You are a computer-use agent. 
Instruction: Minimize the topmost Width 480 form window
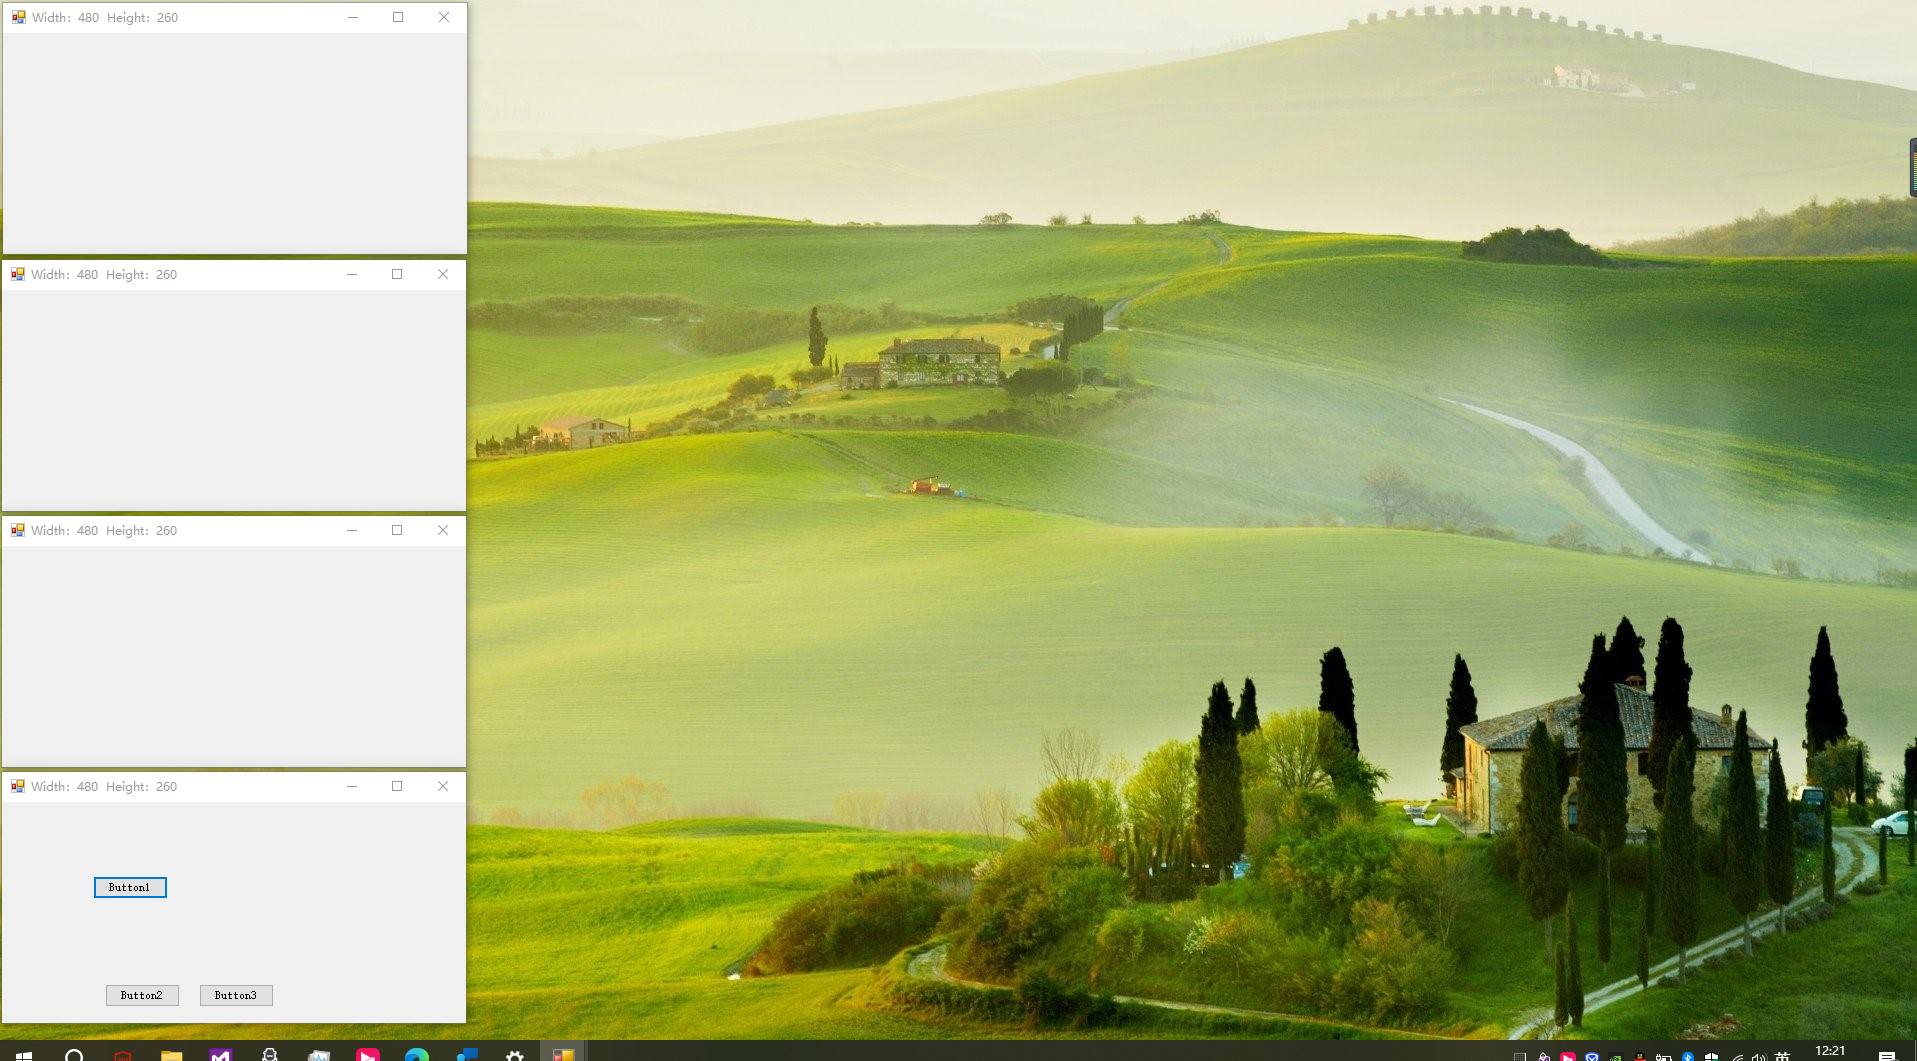point(353,18)
